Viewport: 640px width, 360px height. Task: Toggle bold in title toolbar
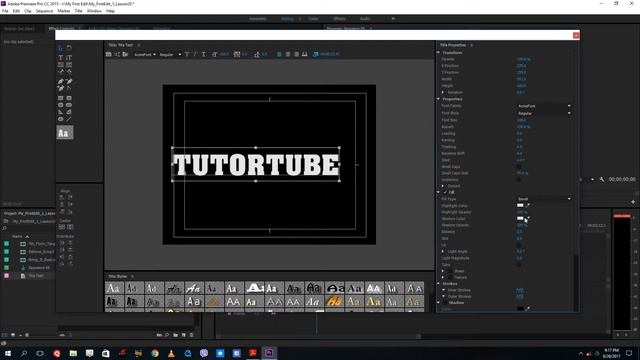click(187, 54)
